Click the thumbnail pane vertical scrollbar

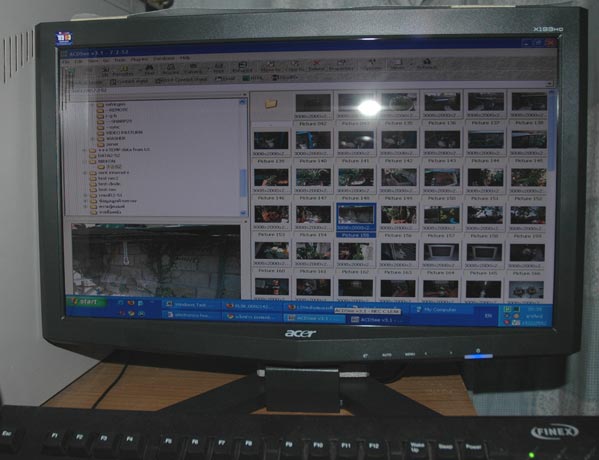pos(552,195)
